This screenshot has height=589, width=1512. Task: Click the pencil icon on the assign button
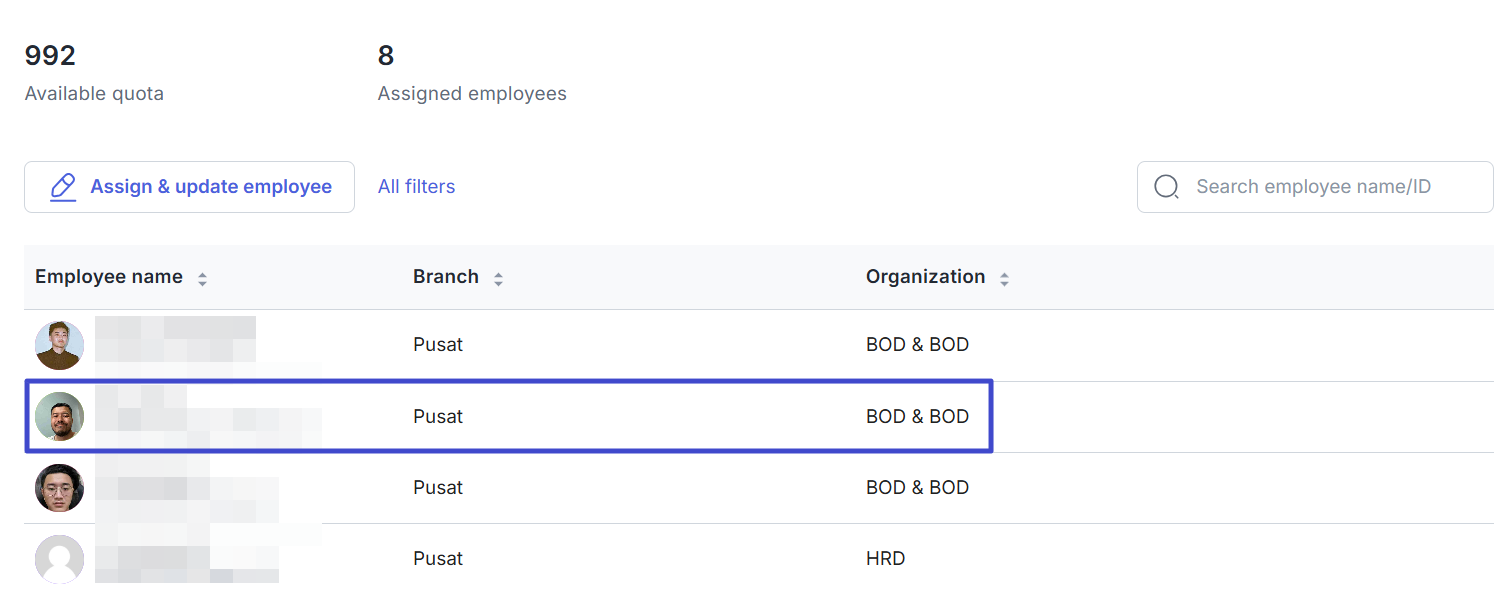63,187
